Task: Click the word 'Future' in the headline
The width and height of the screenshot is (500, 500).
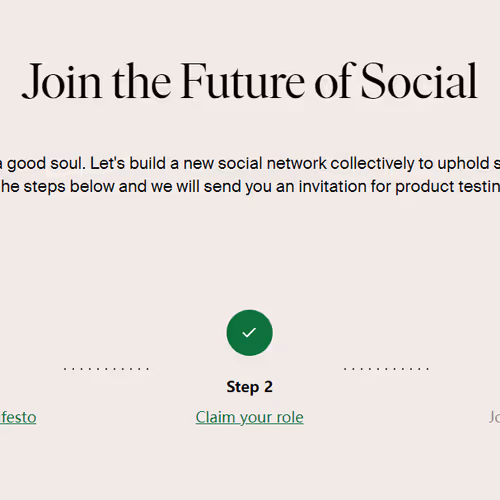Action: pos(243,82)
